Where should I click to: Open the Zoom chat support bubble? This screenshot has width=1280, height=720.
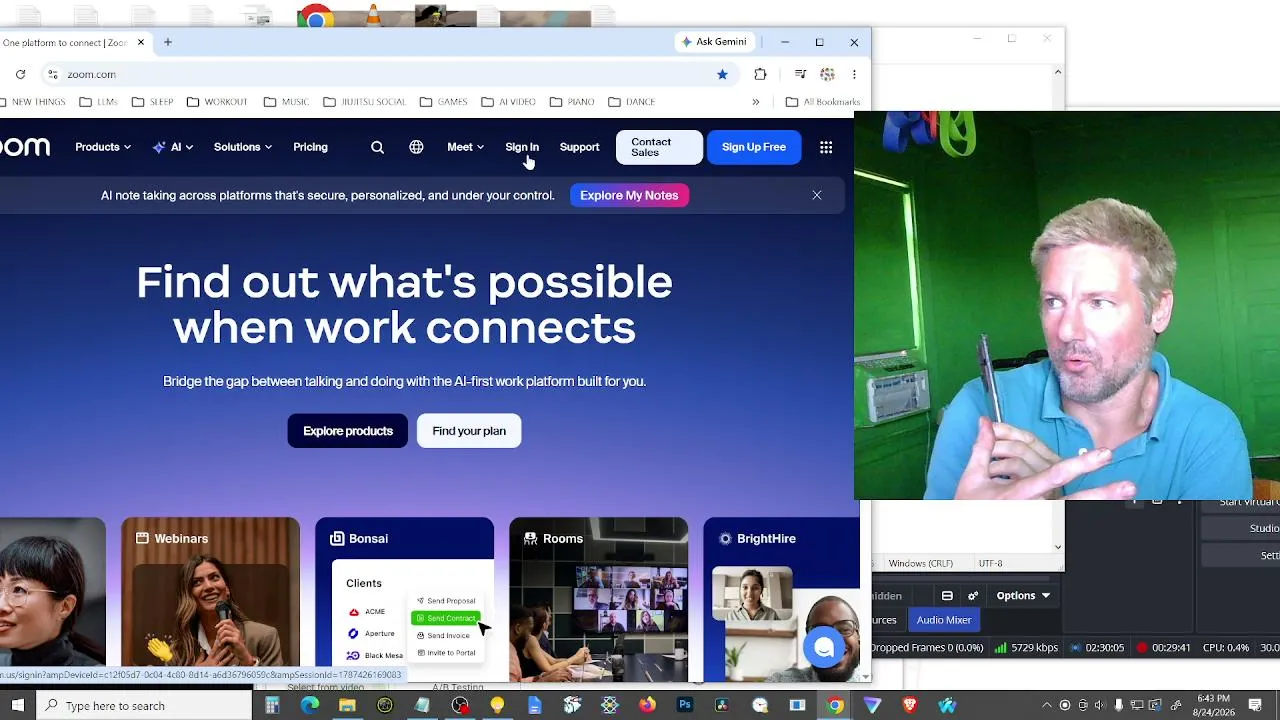[x=824, y=648]
